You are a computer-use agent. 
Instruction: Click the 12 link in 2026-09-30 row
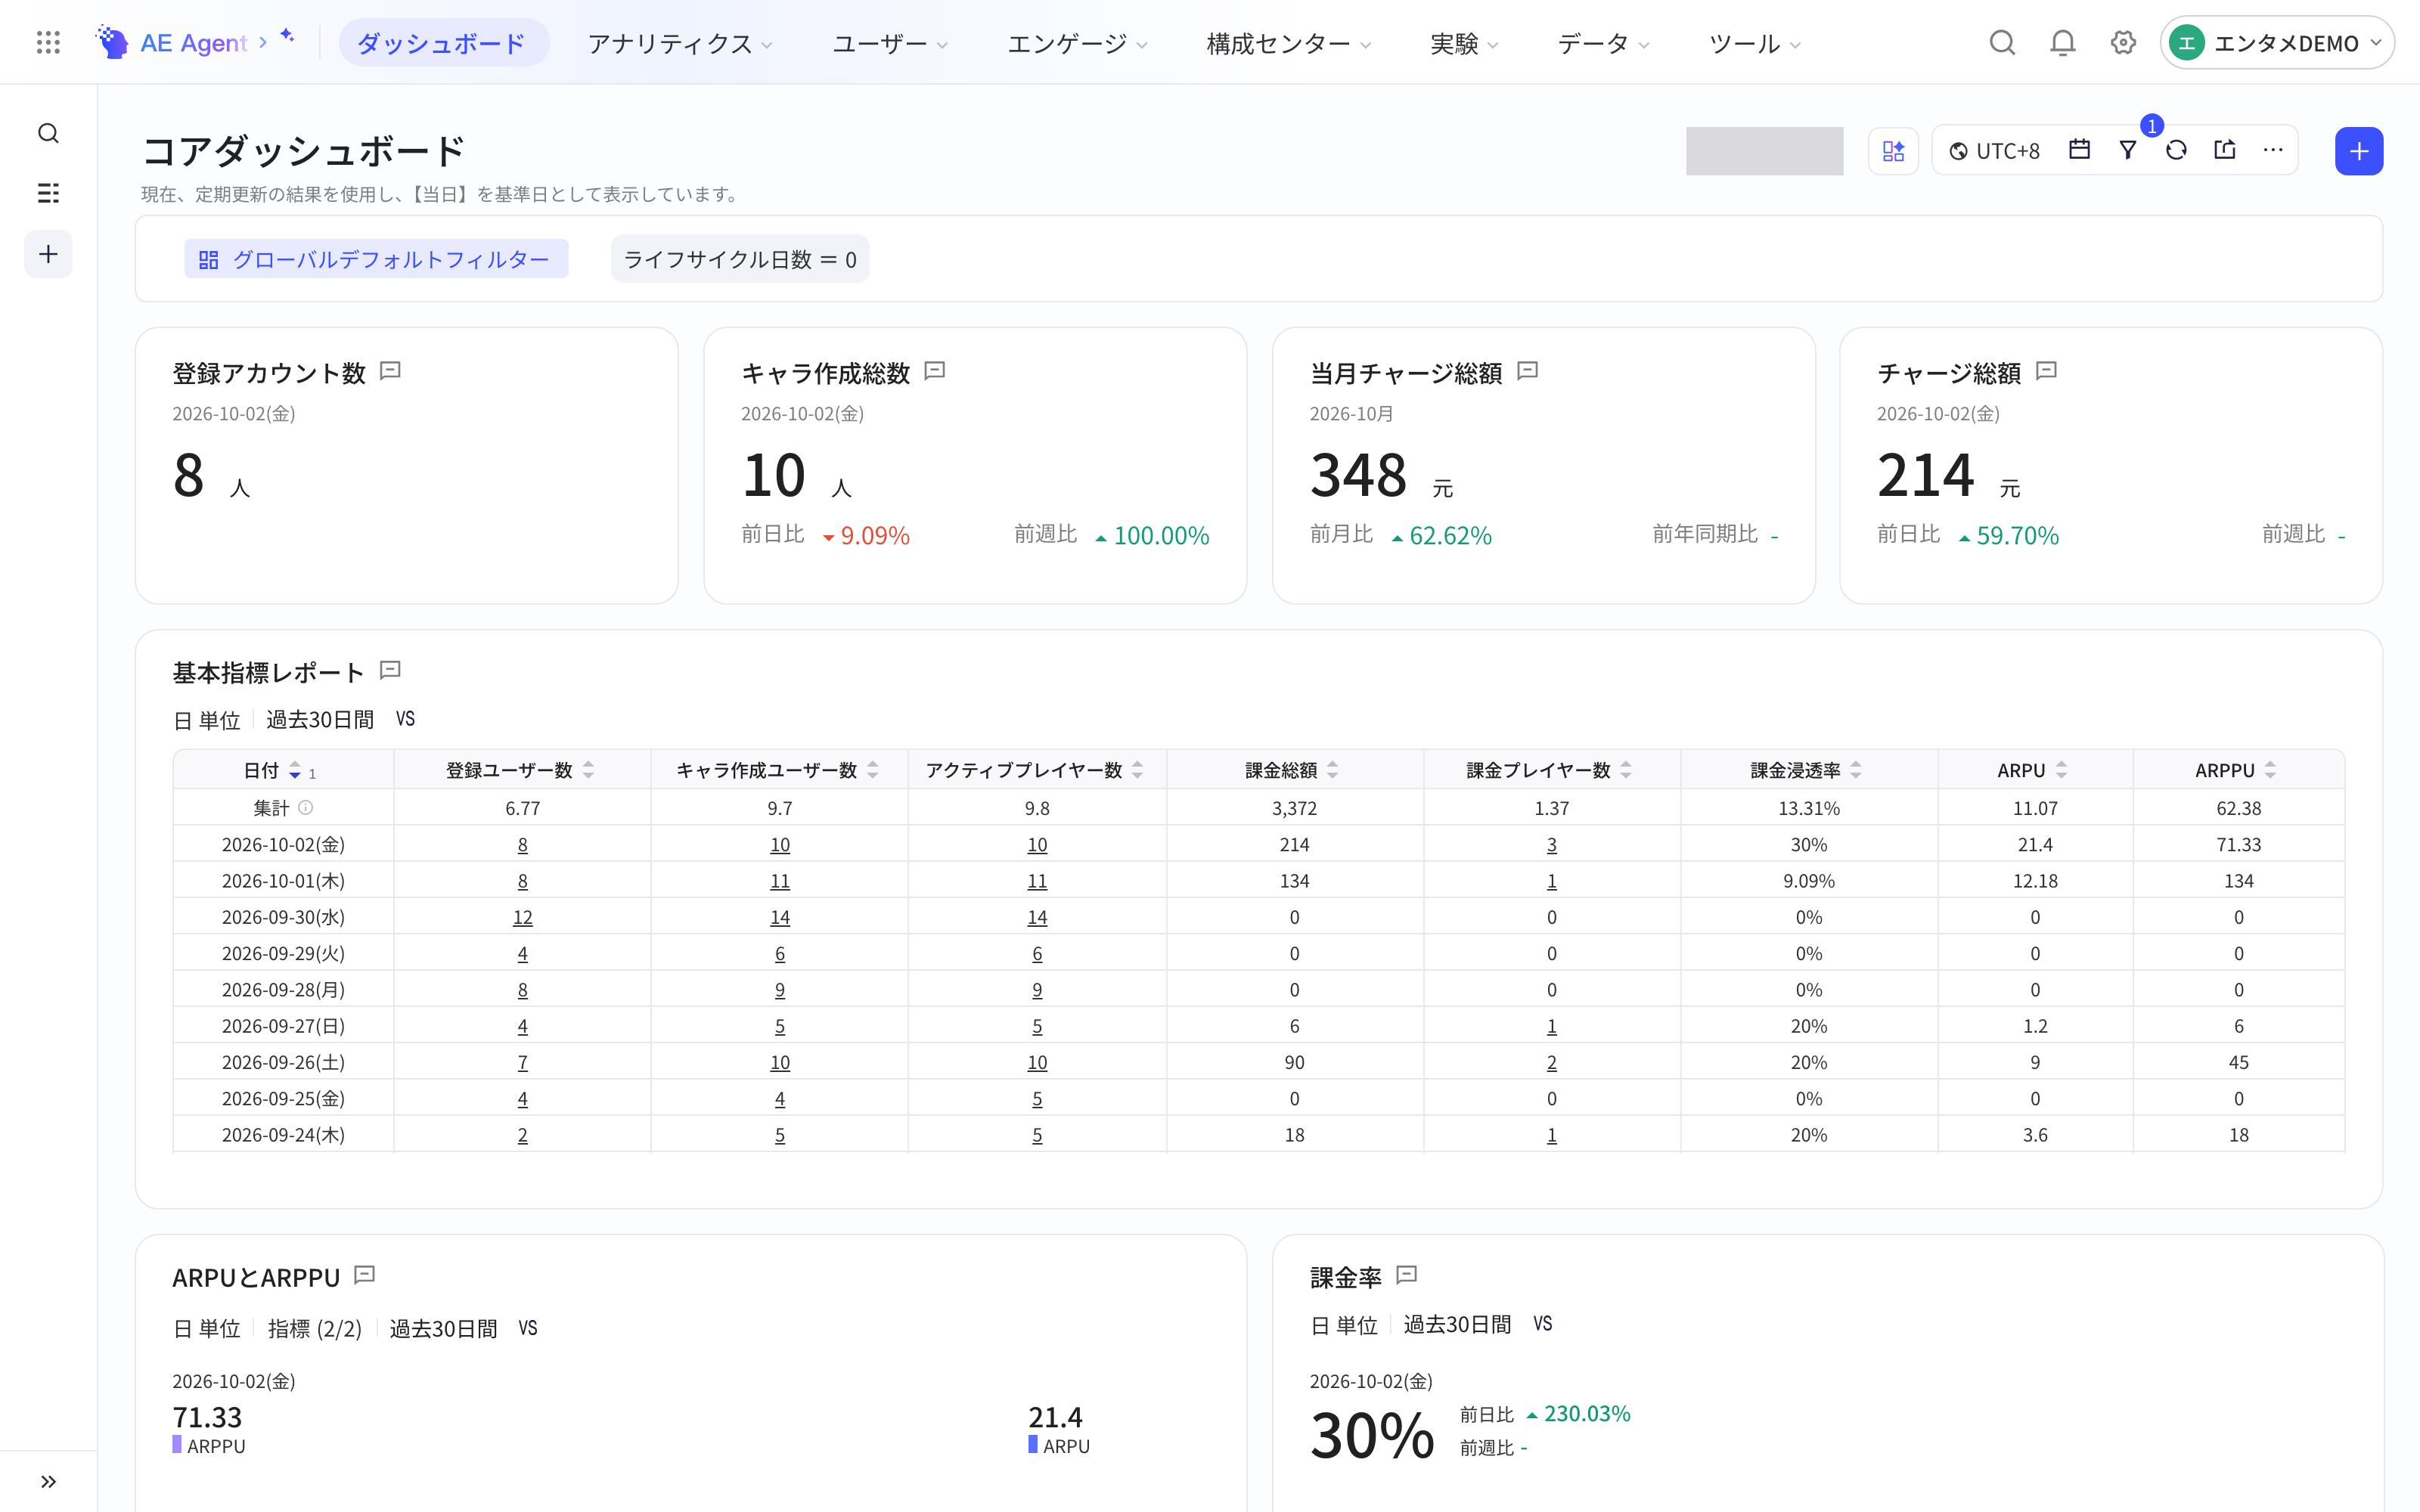click(x=522, y=917)
